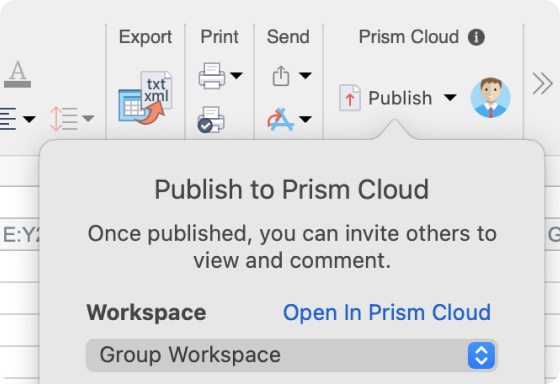This screenshot has width=560, height=384.
Task: Expand the print options arrow
Action: coord(236,75)
